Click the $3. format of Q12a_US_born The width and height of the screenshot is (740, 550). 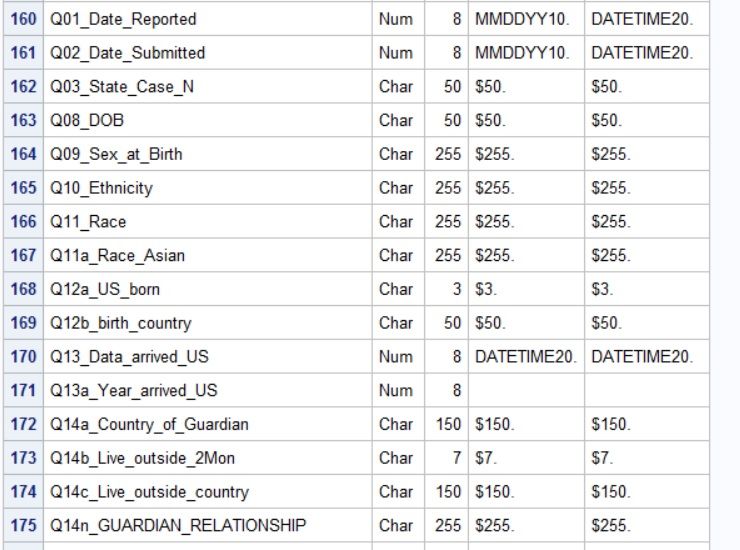click(x=486, y=289)
